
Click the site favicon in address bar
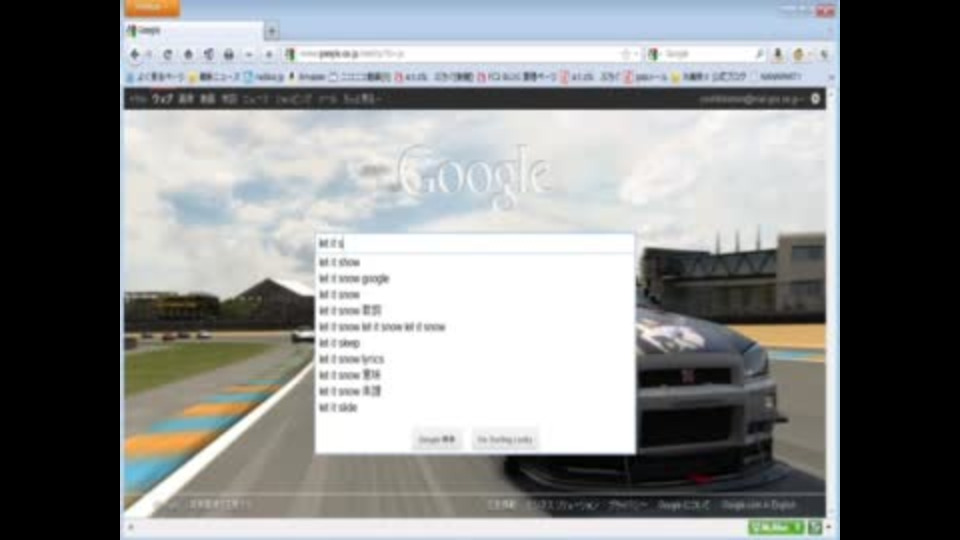[x=291, y=54]
